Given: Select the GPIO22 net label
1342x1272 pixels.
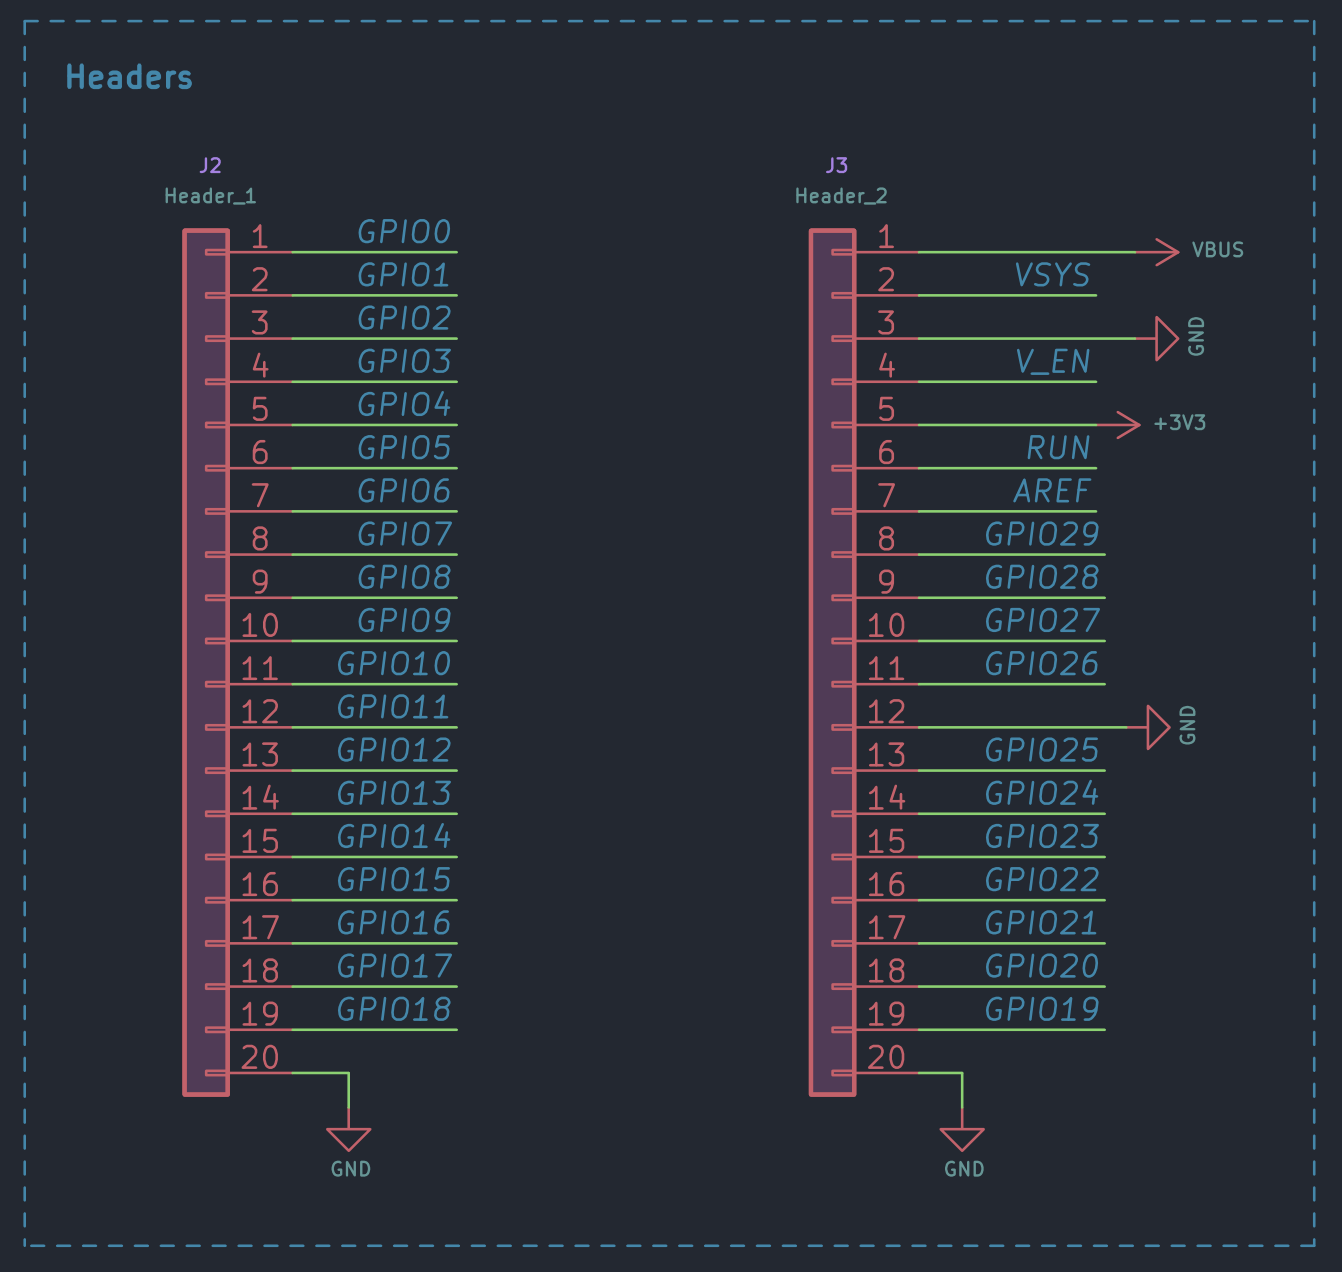Looking at the screenshot, I should (x=1042, y=880).
